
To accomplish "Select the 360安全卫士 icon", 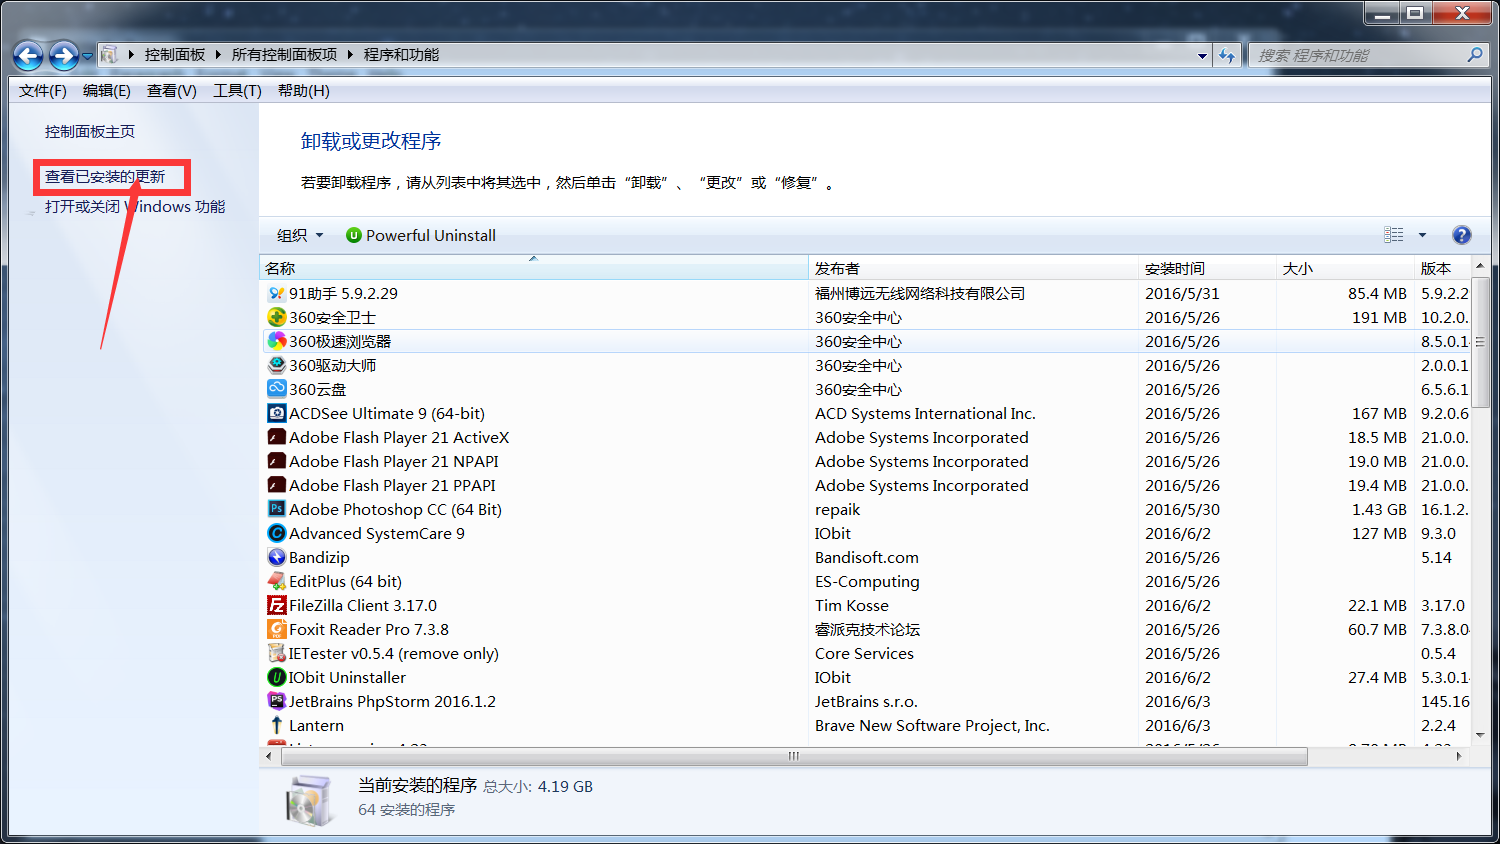I will coord(277,317).
